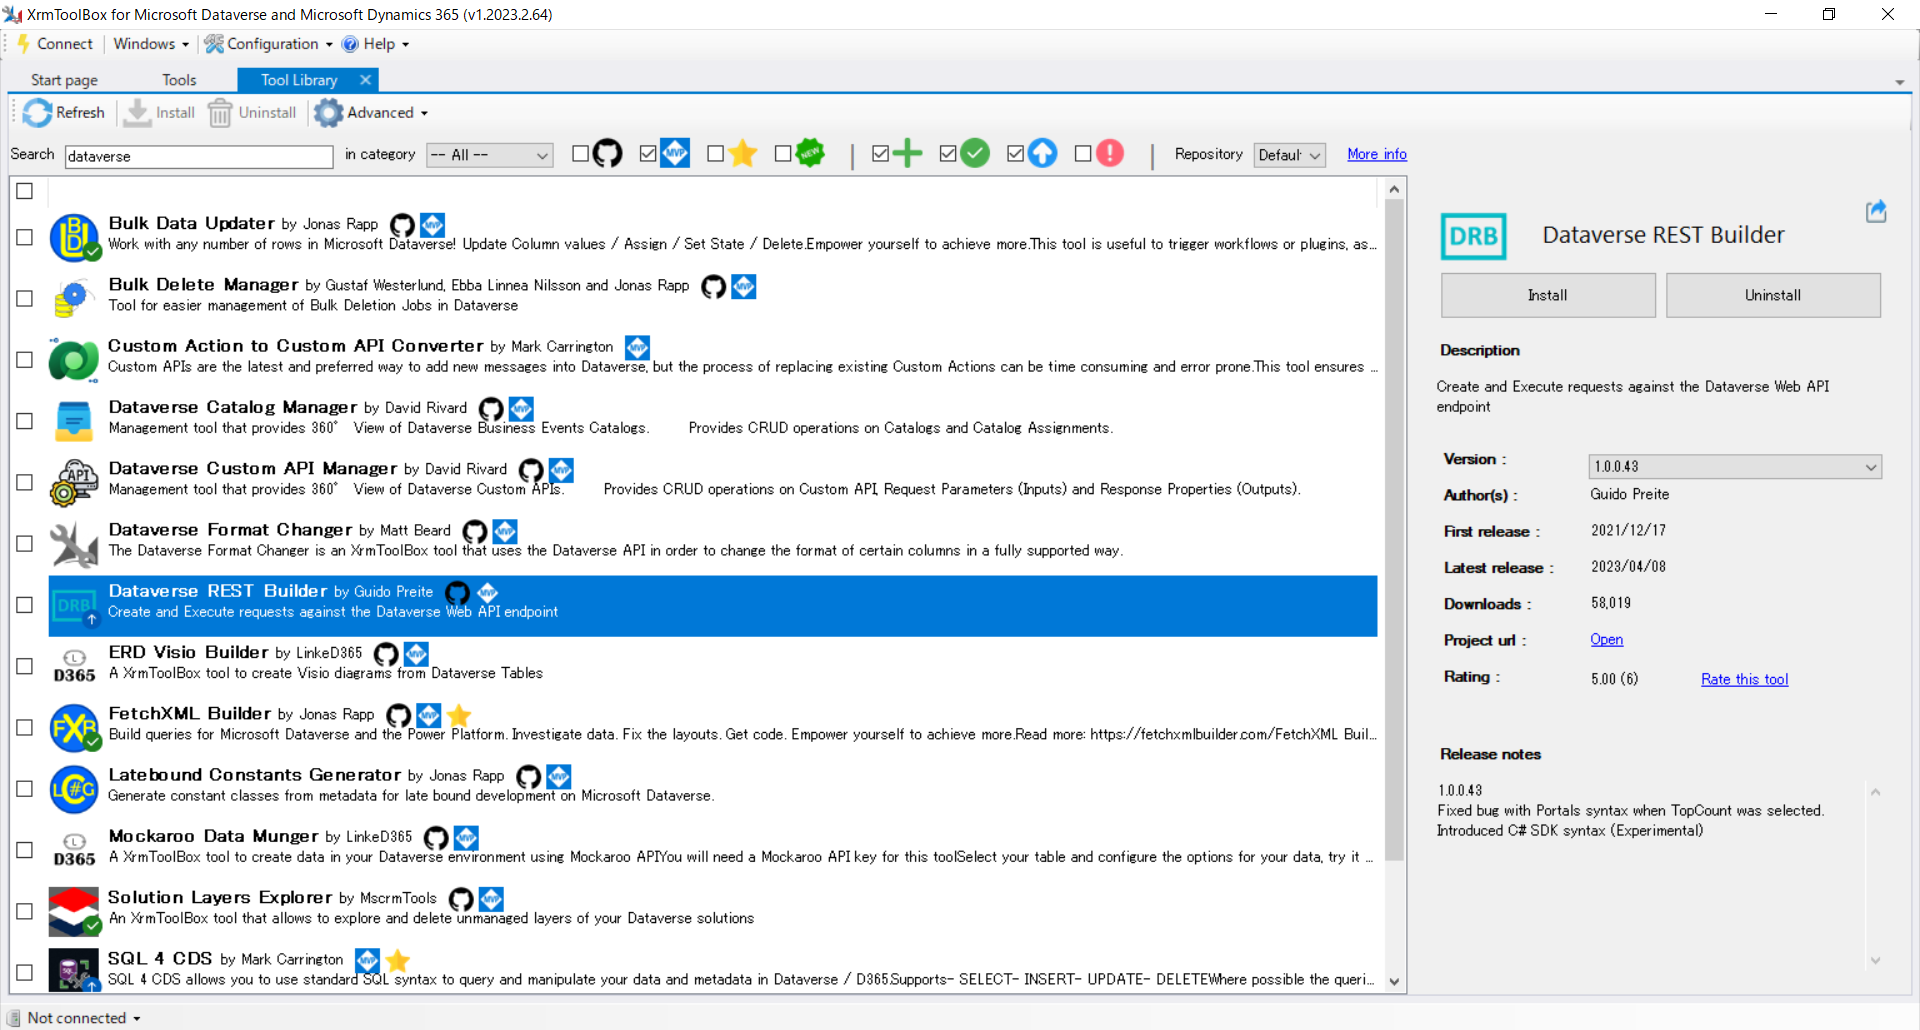Click the FetchXML Builder tool icon

click(74, 727)
